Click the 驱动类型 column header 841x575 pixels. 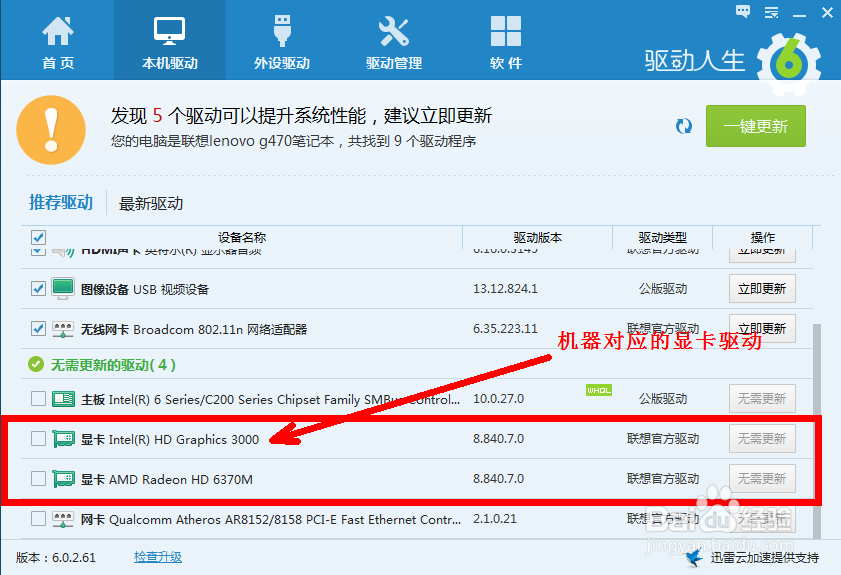tap(662, 237)
